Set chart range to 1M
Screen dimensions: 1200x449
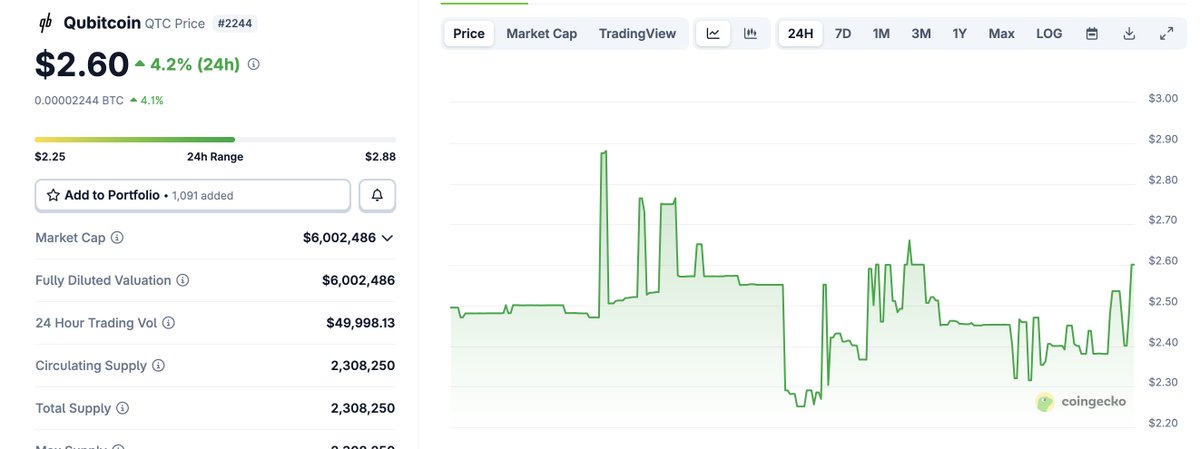pos(881,33)
